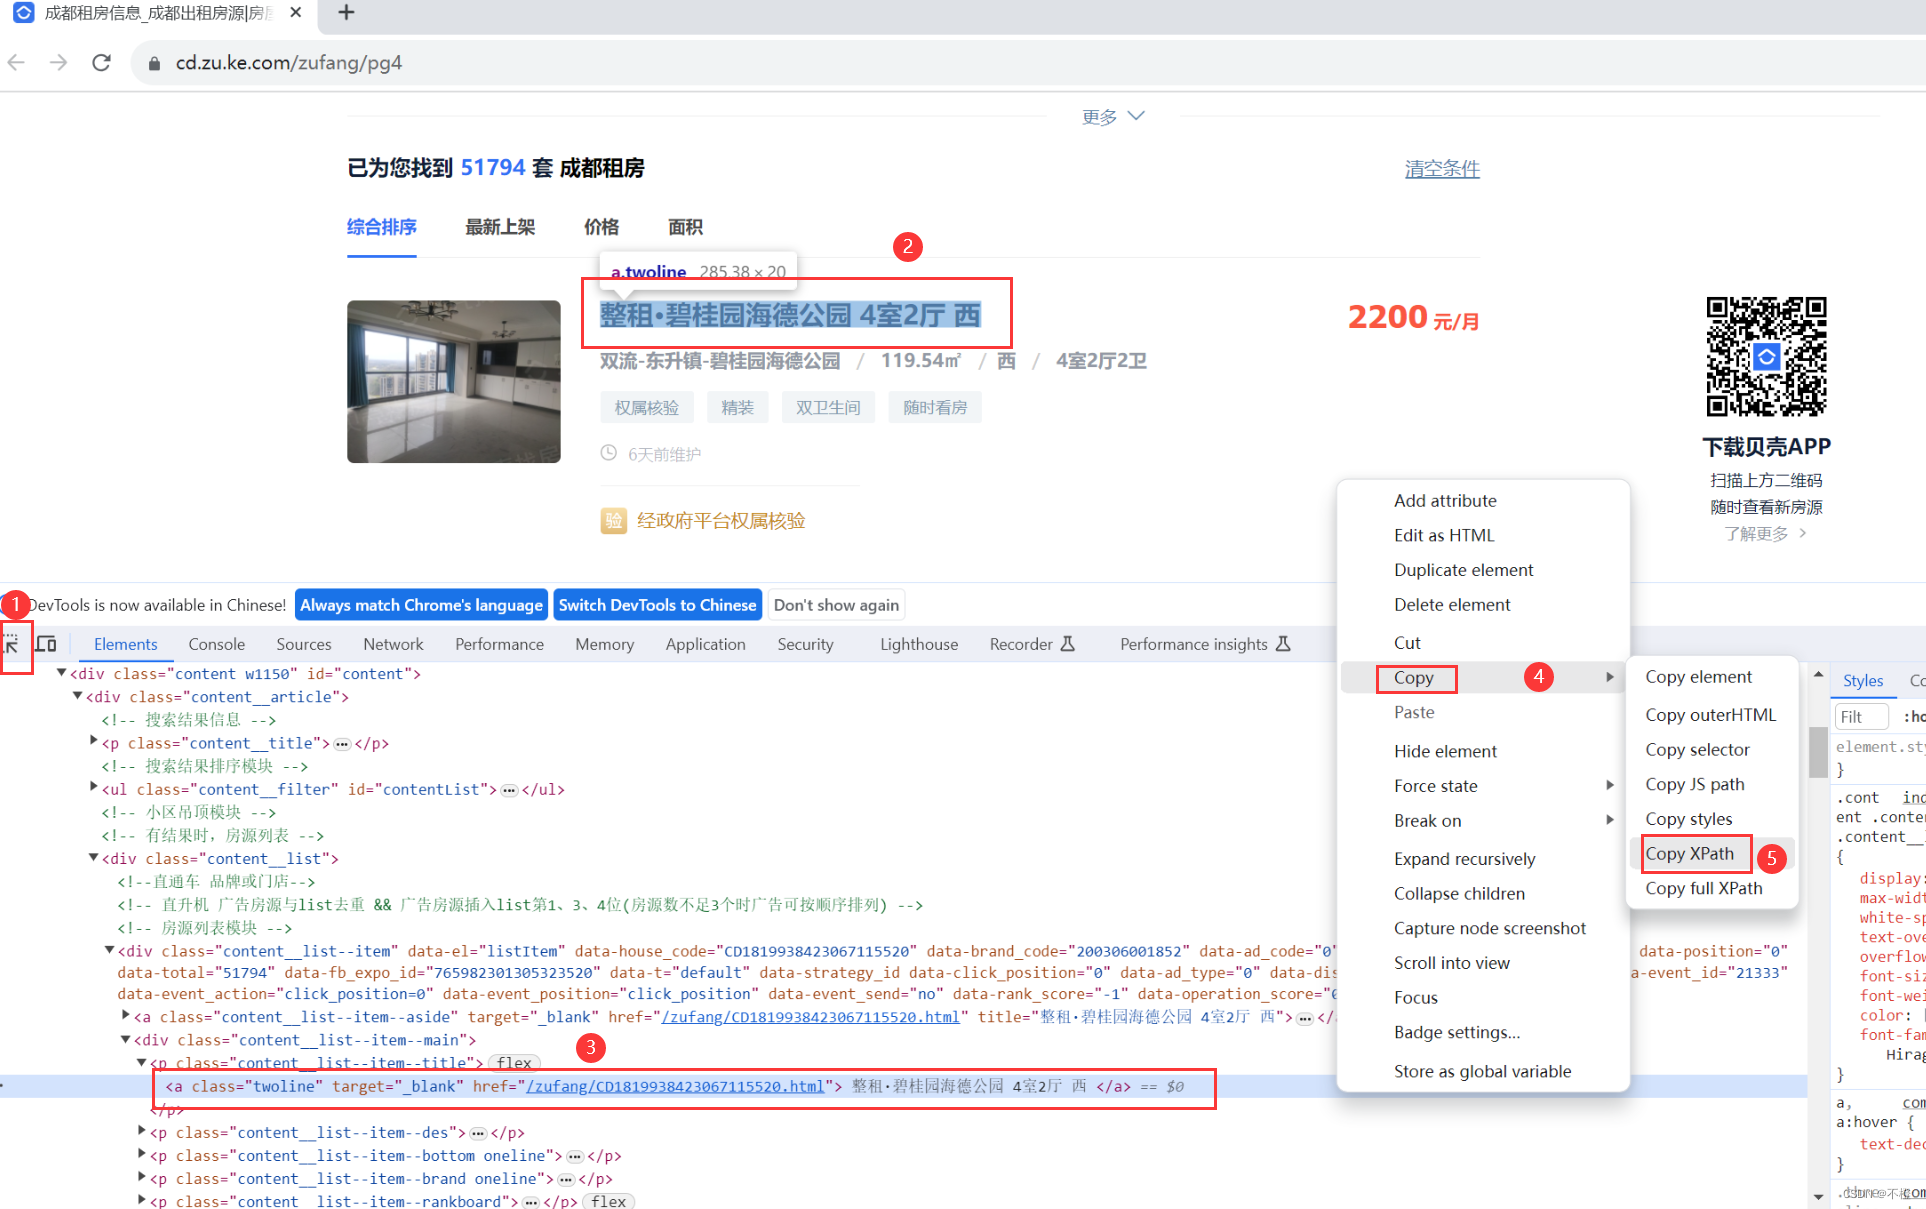This screenshot has width=1926, height=1209.
Task: Collapse the content__list div node
Action: [x=94, y=858]
